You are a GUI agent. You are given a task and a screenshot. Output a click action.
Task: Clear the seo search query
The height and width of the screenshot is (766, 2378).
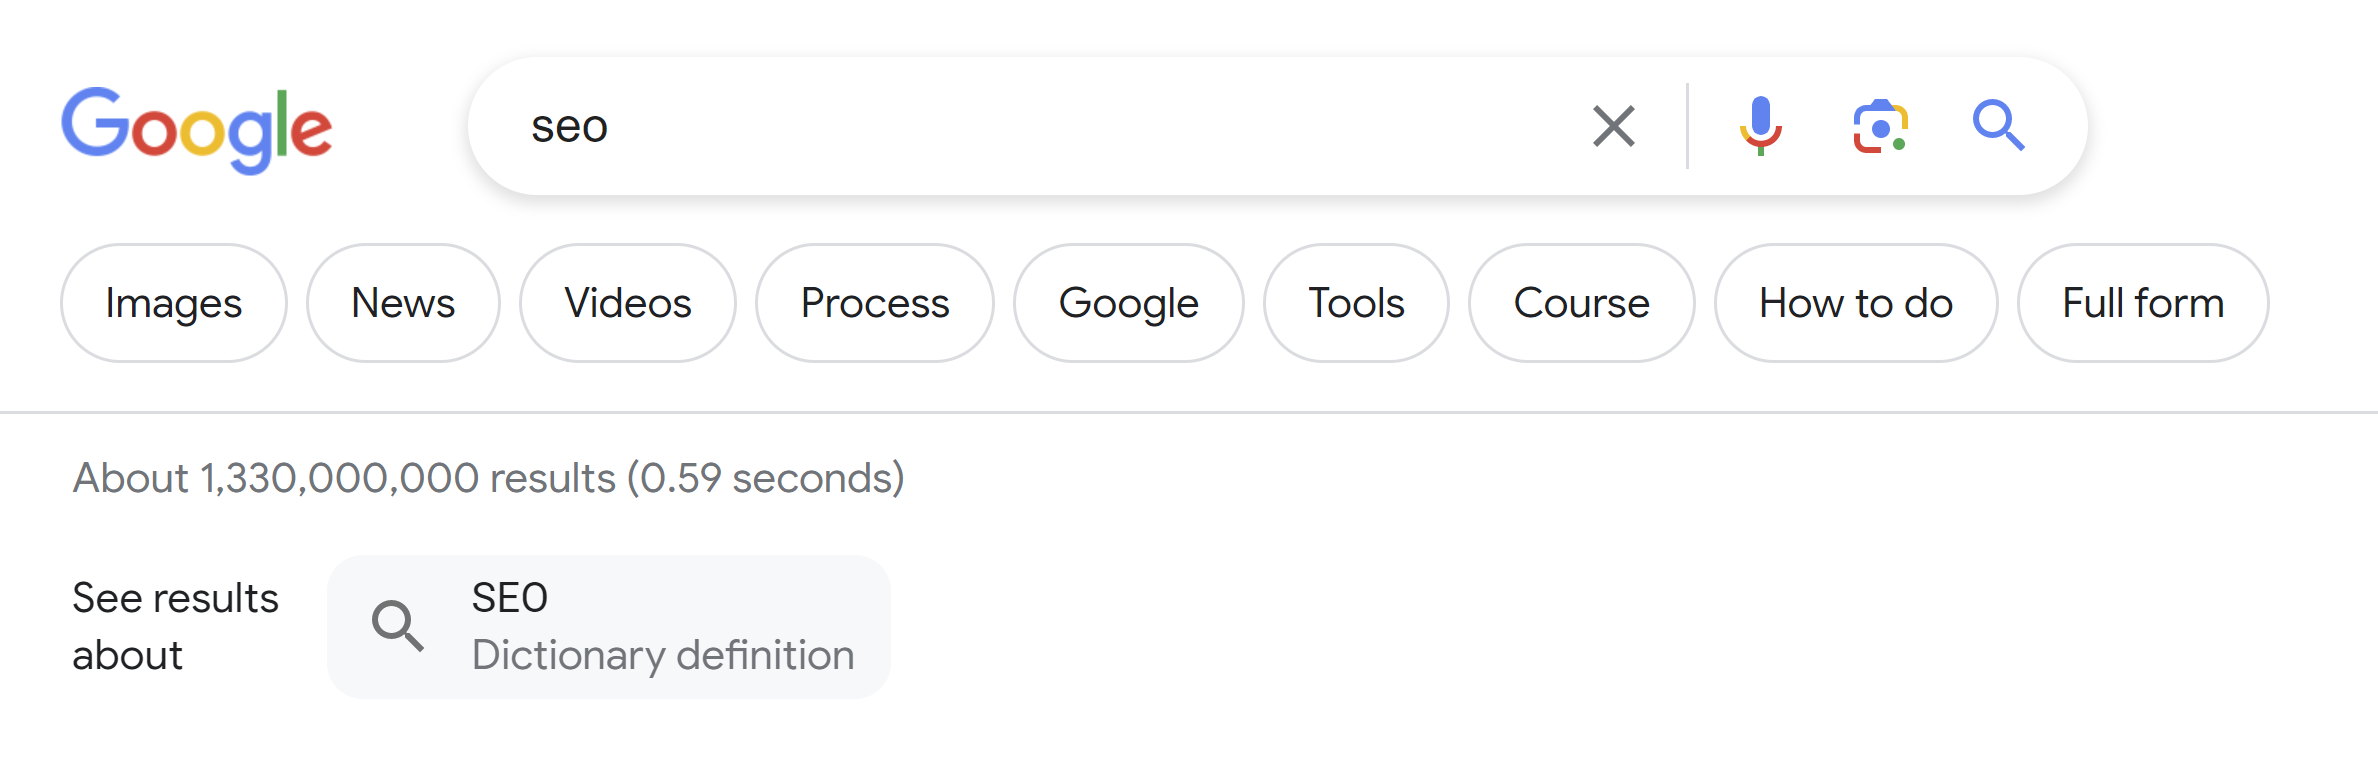[1613, 126]
